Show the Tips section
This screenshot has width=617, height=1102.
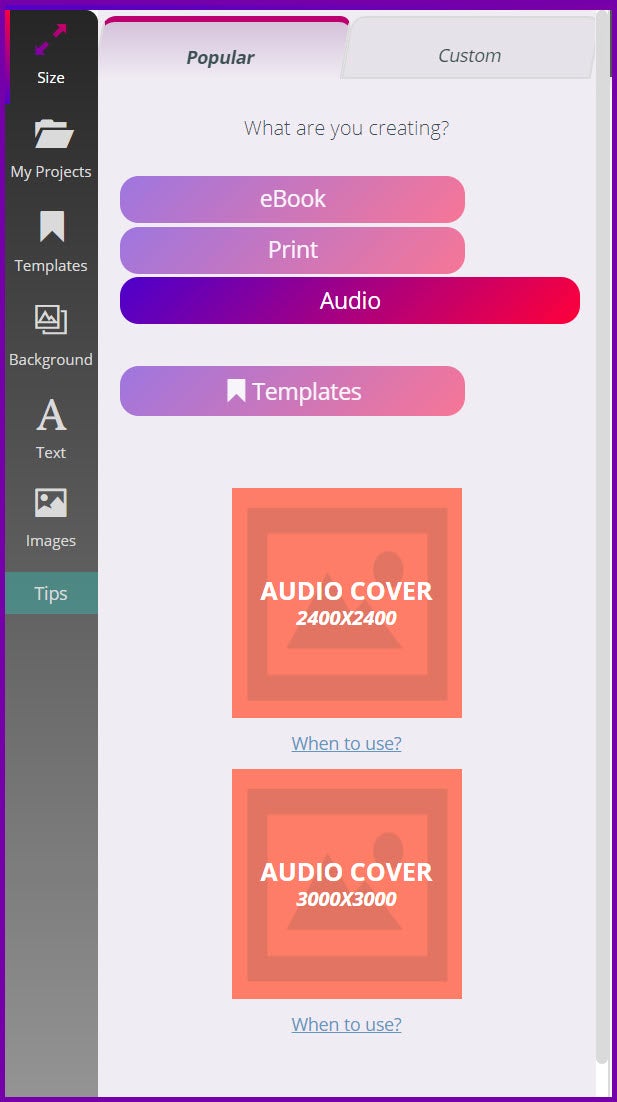(51, 593)
